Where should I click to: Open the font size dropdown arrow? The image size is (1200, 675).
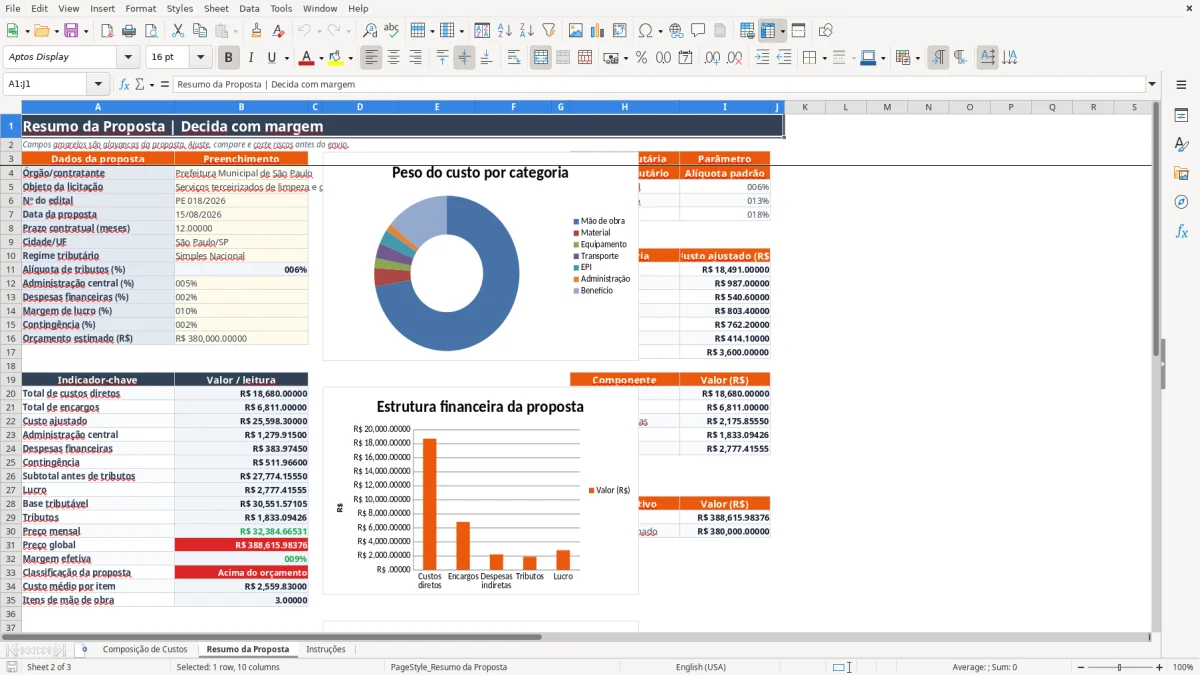tap(201, 58)
